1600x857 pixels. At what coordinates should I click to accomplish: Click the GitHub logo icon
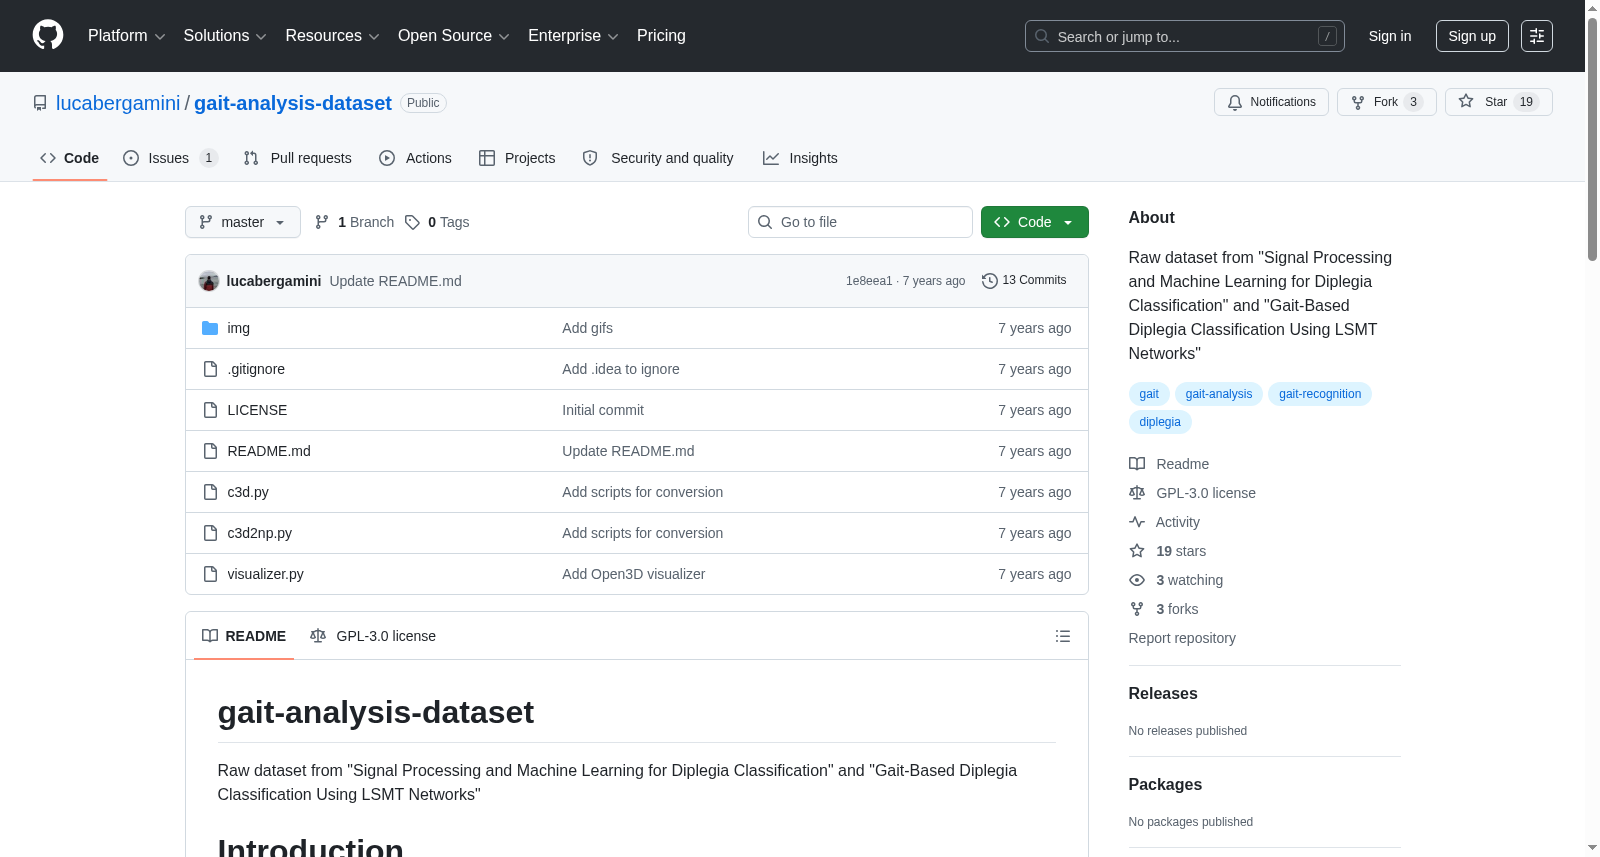(48, 35)
